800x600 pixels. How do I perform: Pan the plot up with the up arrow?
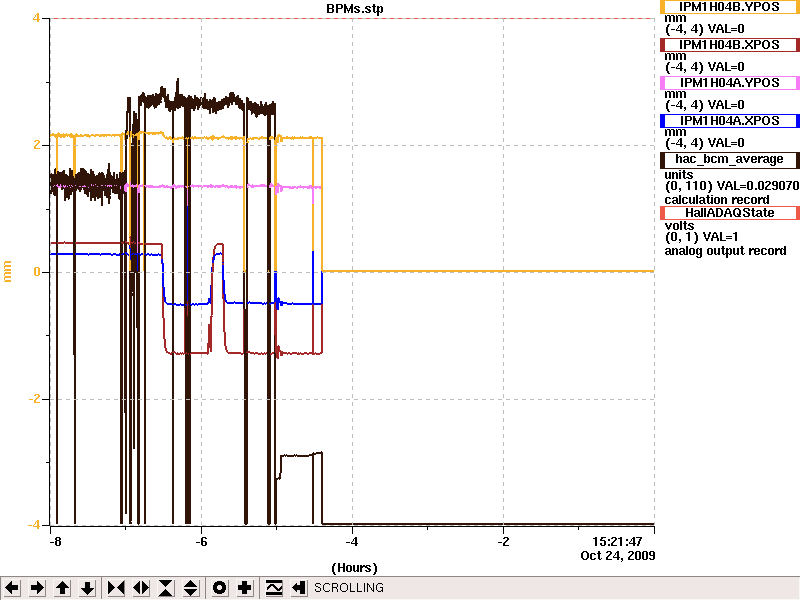pyautogui.click(x=62, y=588)
